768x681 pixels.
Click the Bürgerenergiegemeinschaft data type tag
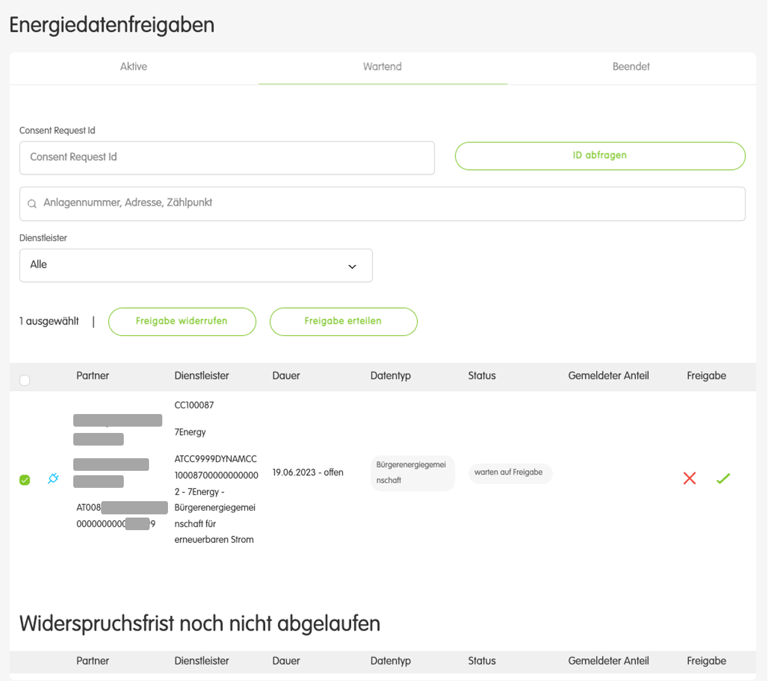(x=411, y=473)
